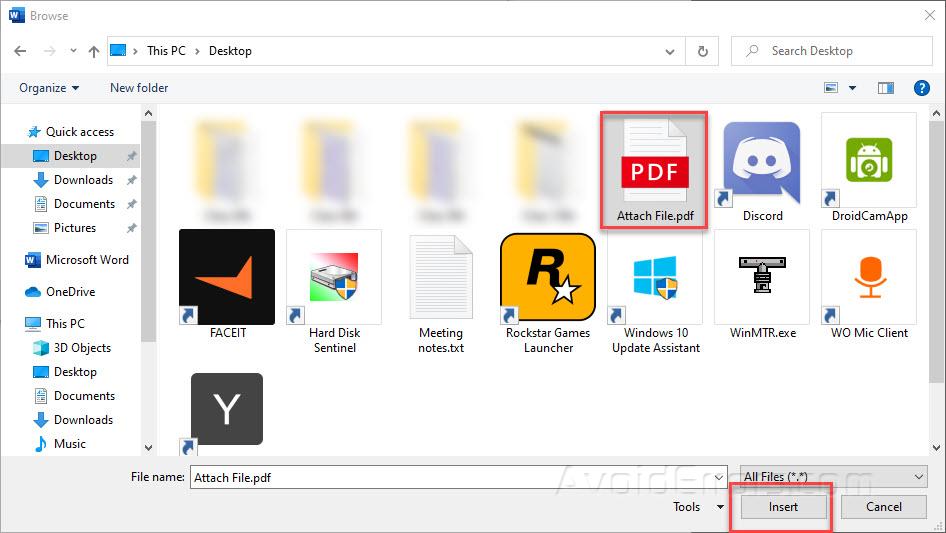Click the refresh button beside address bar
The height and width of the screenshot is (533, 946).
(x=703, y=51)
